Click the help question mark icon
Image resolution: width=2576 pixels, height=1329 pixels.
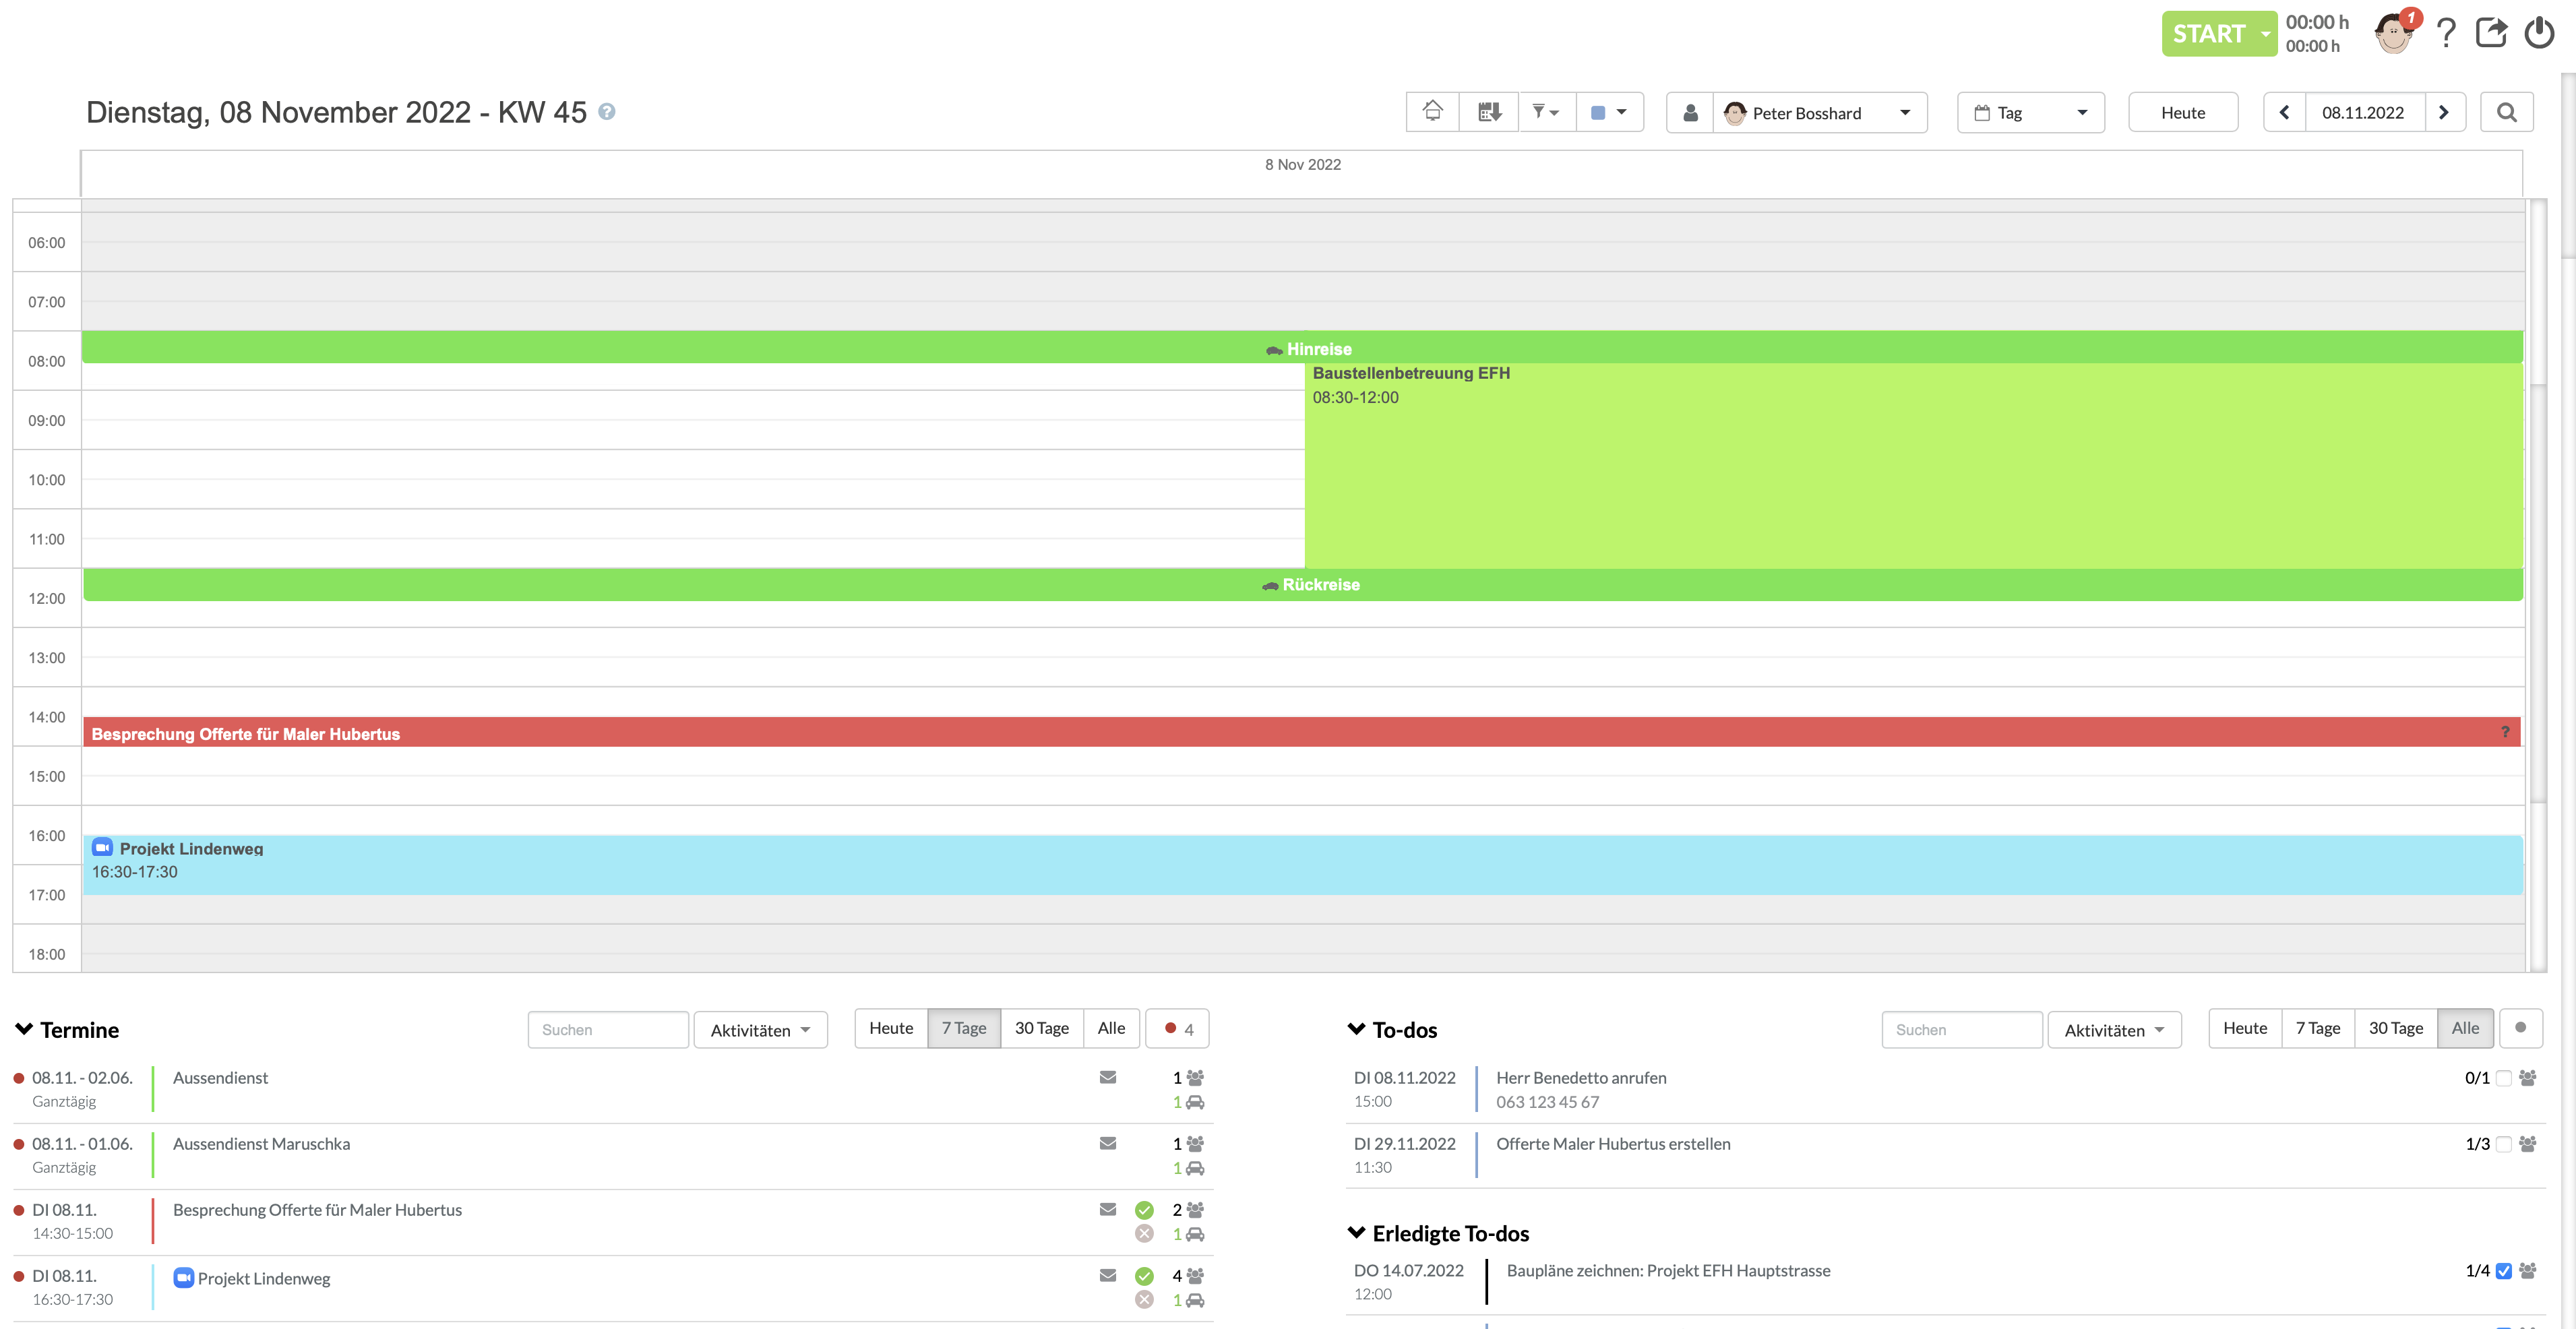[x=2445, y=34]
